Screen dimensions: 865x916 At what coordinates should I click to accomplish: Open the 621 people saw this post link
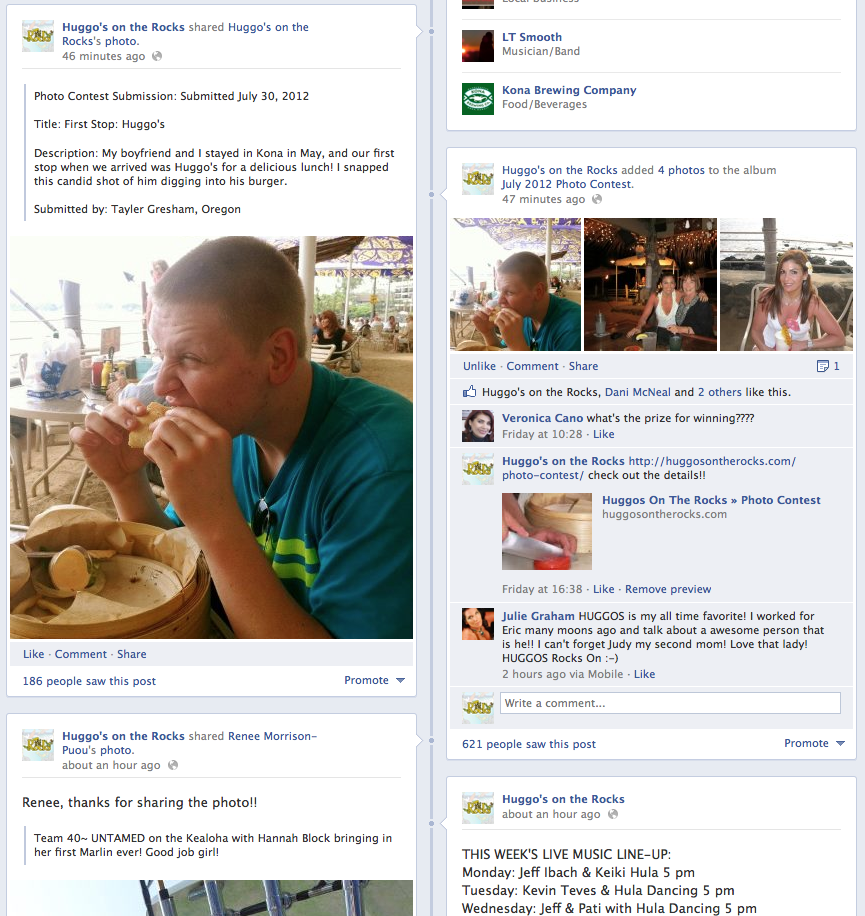pos(529,744)
